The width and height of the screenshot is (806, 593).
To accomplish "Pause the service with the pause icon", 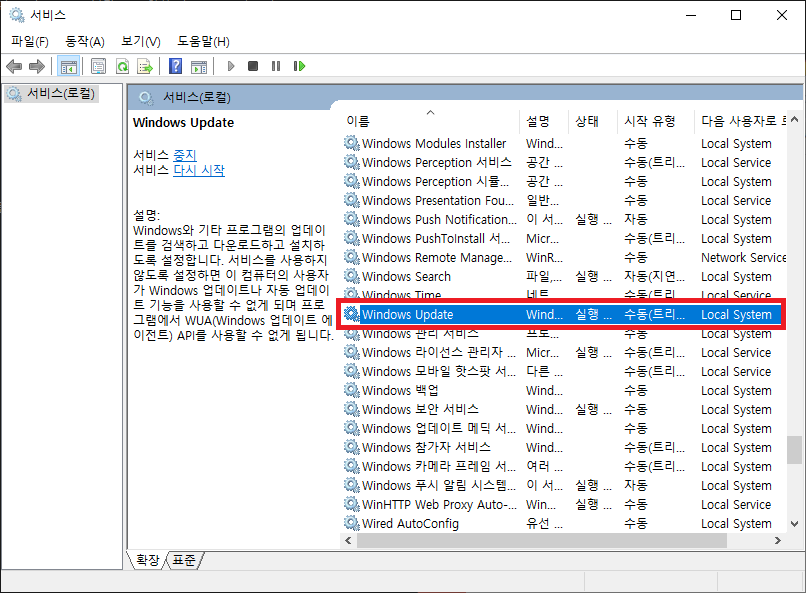I will coord(276,66).
